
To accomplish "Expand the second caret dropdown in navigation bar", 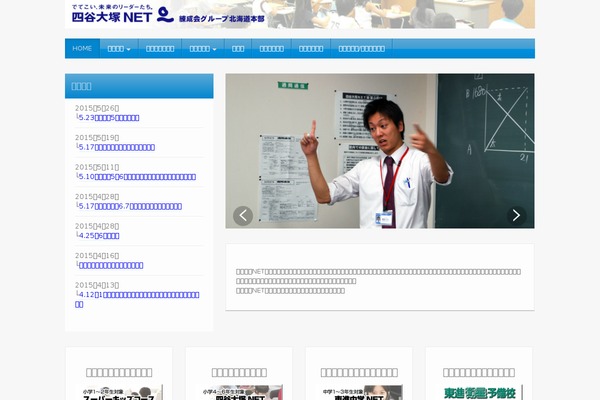I will coord(203,49).
